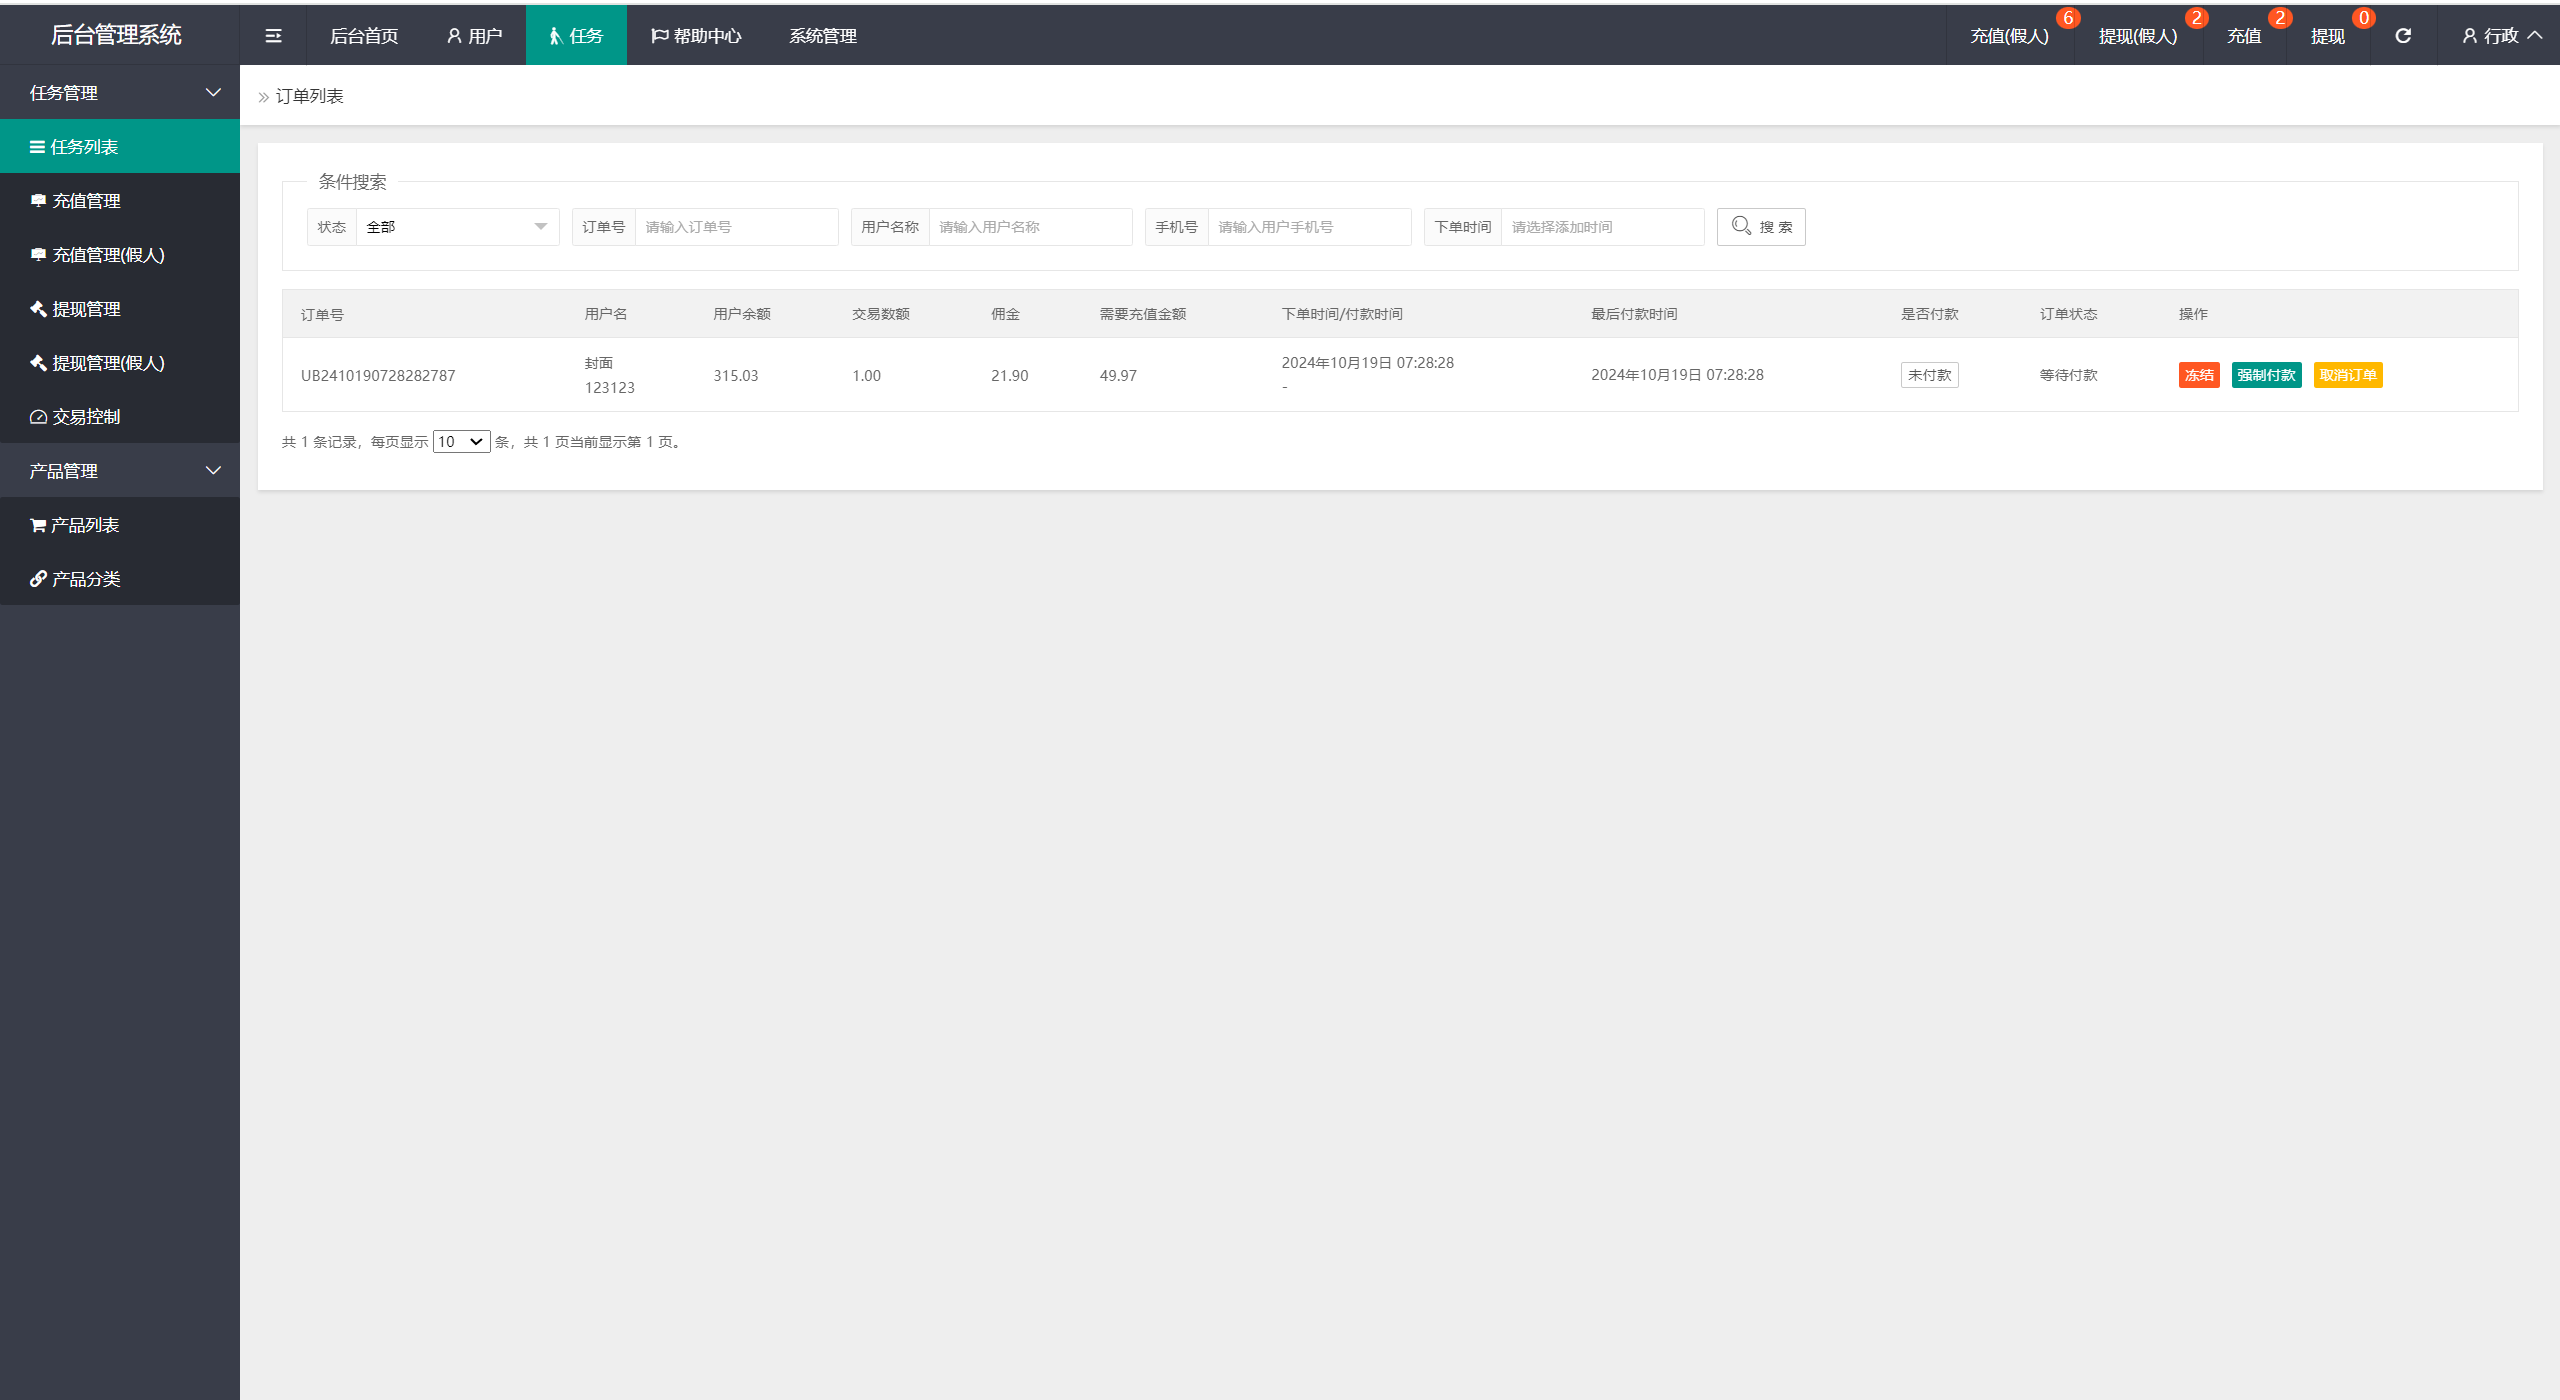Expand the 行政 user account menu
The width and height of the screenshot is (2560, 1400).
2500,36
